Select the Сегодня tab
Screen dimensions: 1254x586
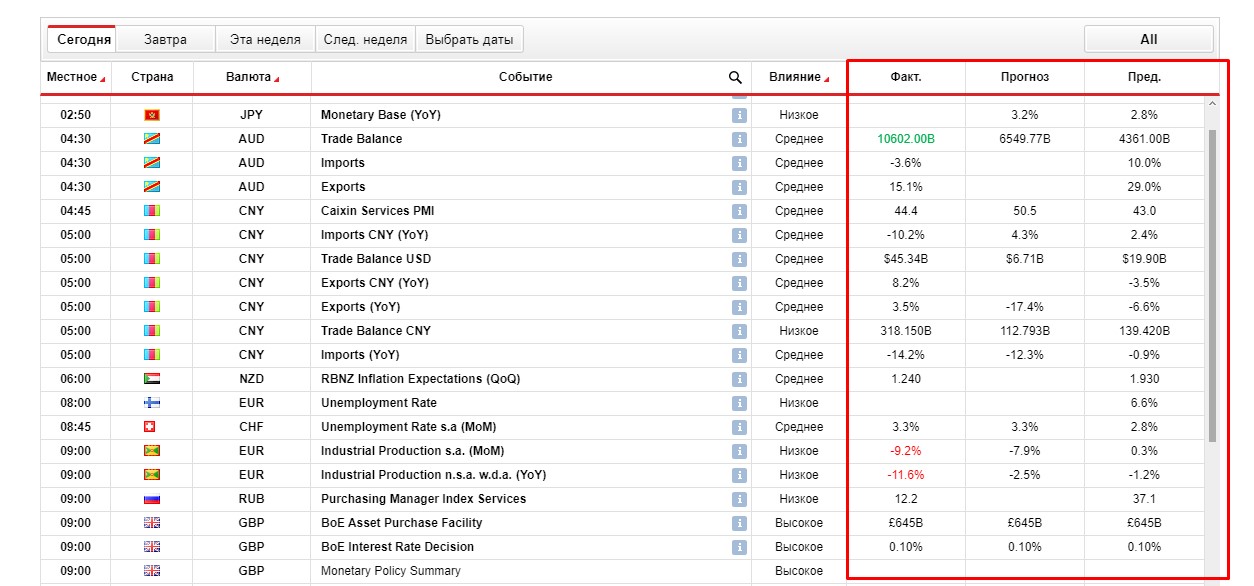tap(83, 40)
